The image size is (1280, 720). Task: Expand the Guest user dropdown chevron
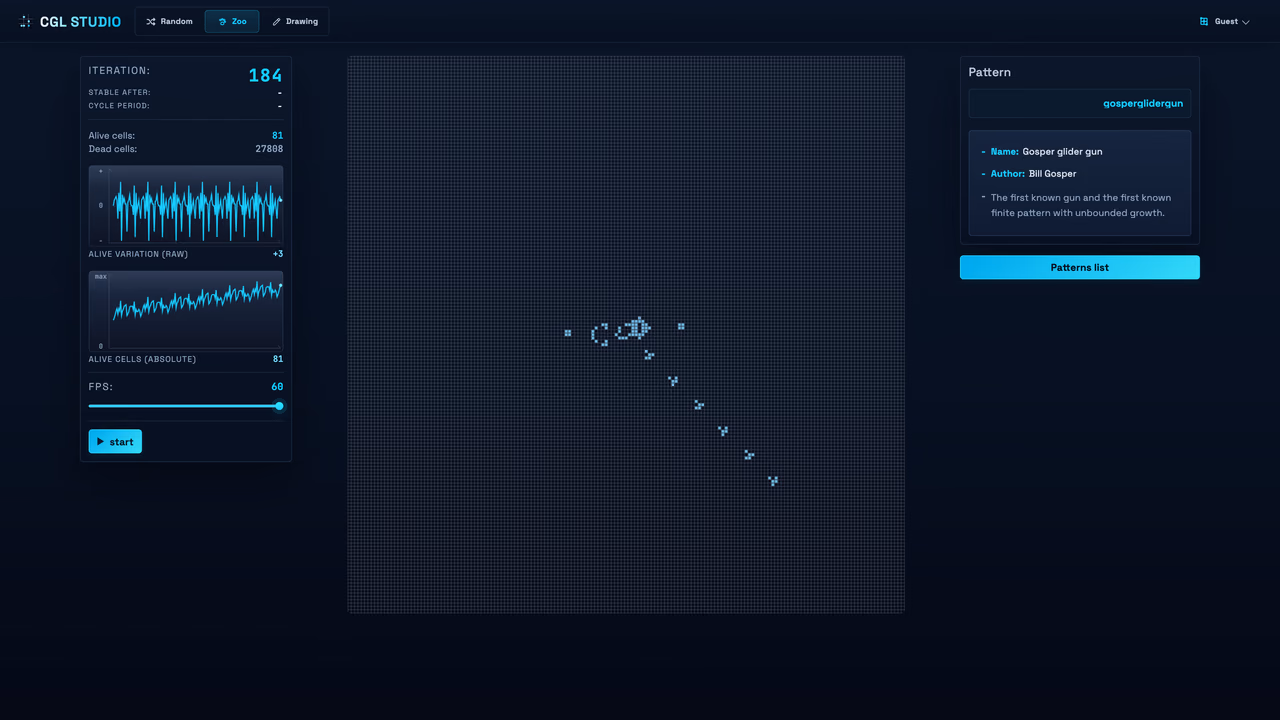(x=1246, y=22)
